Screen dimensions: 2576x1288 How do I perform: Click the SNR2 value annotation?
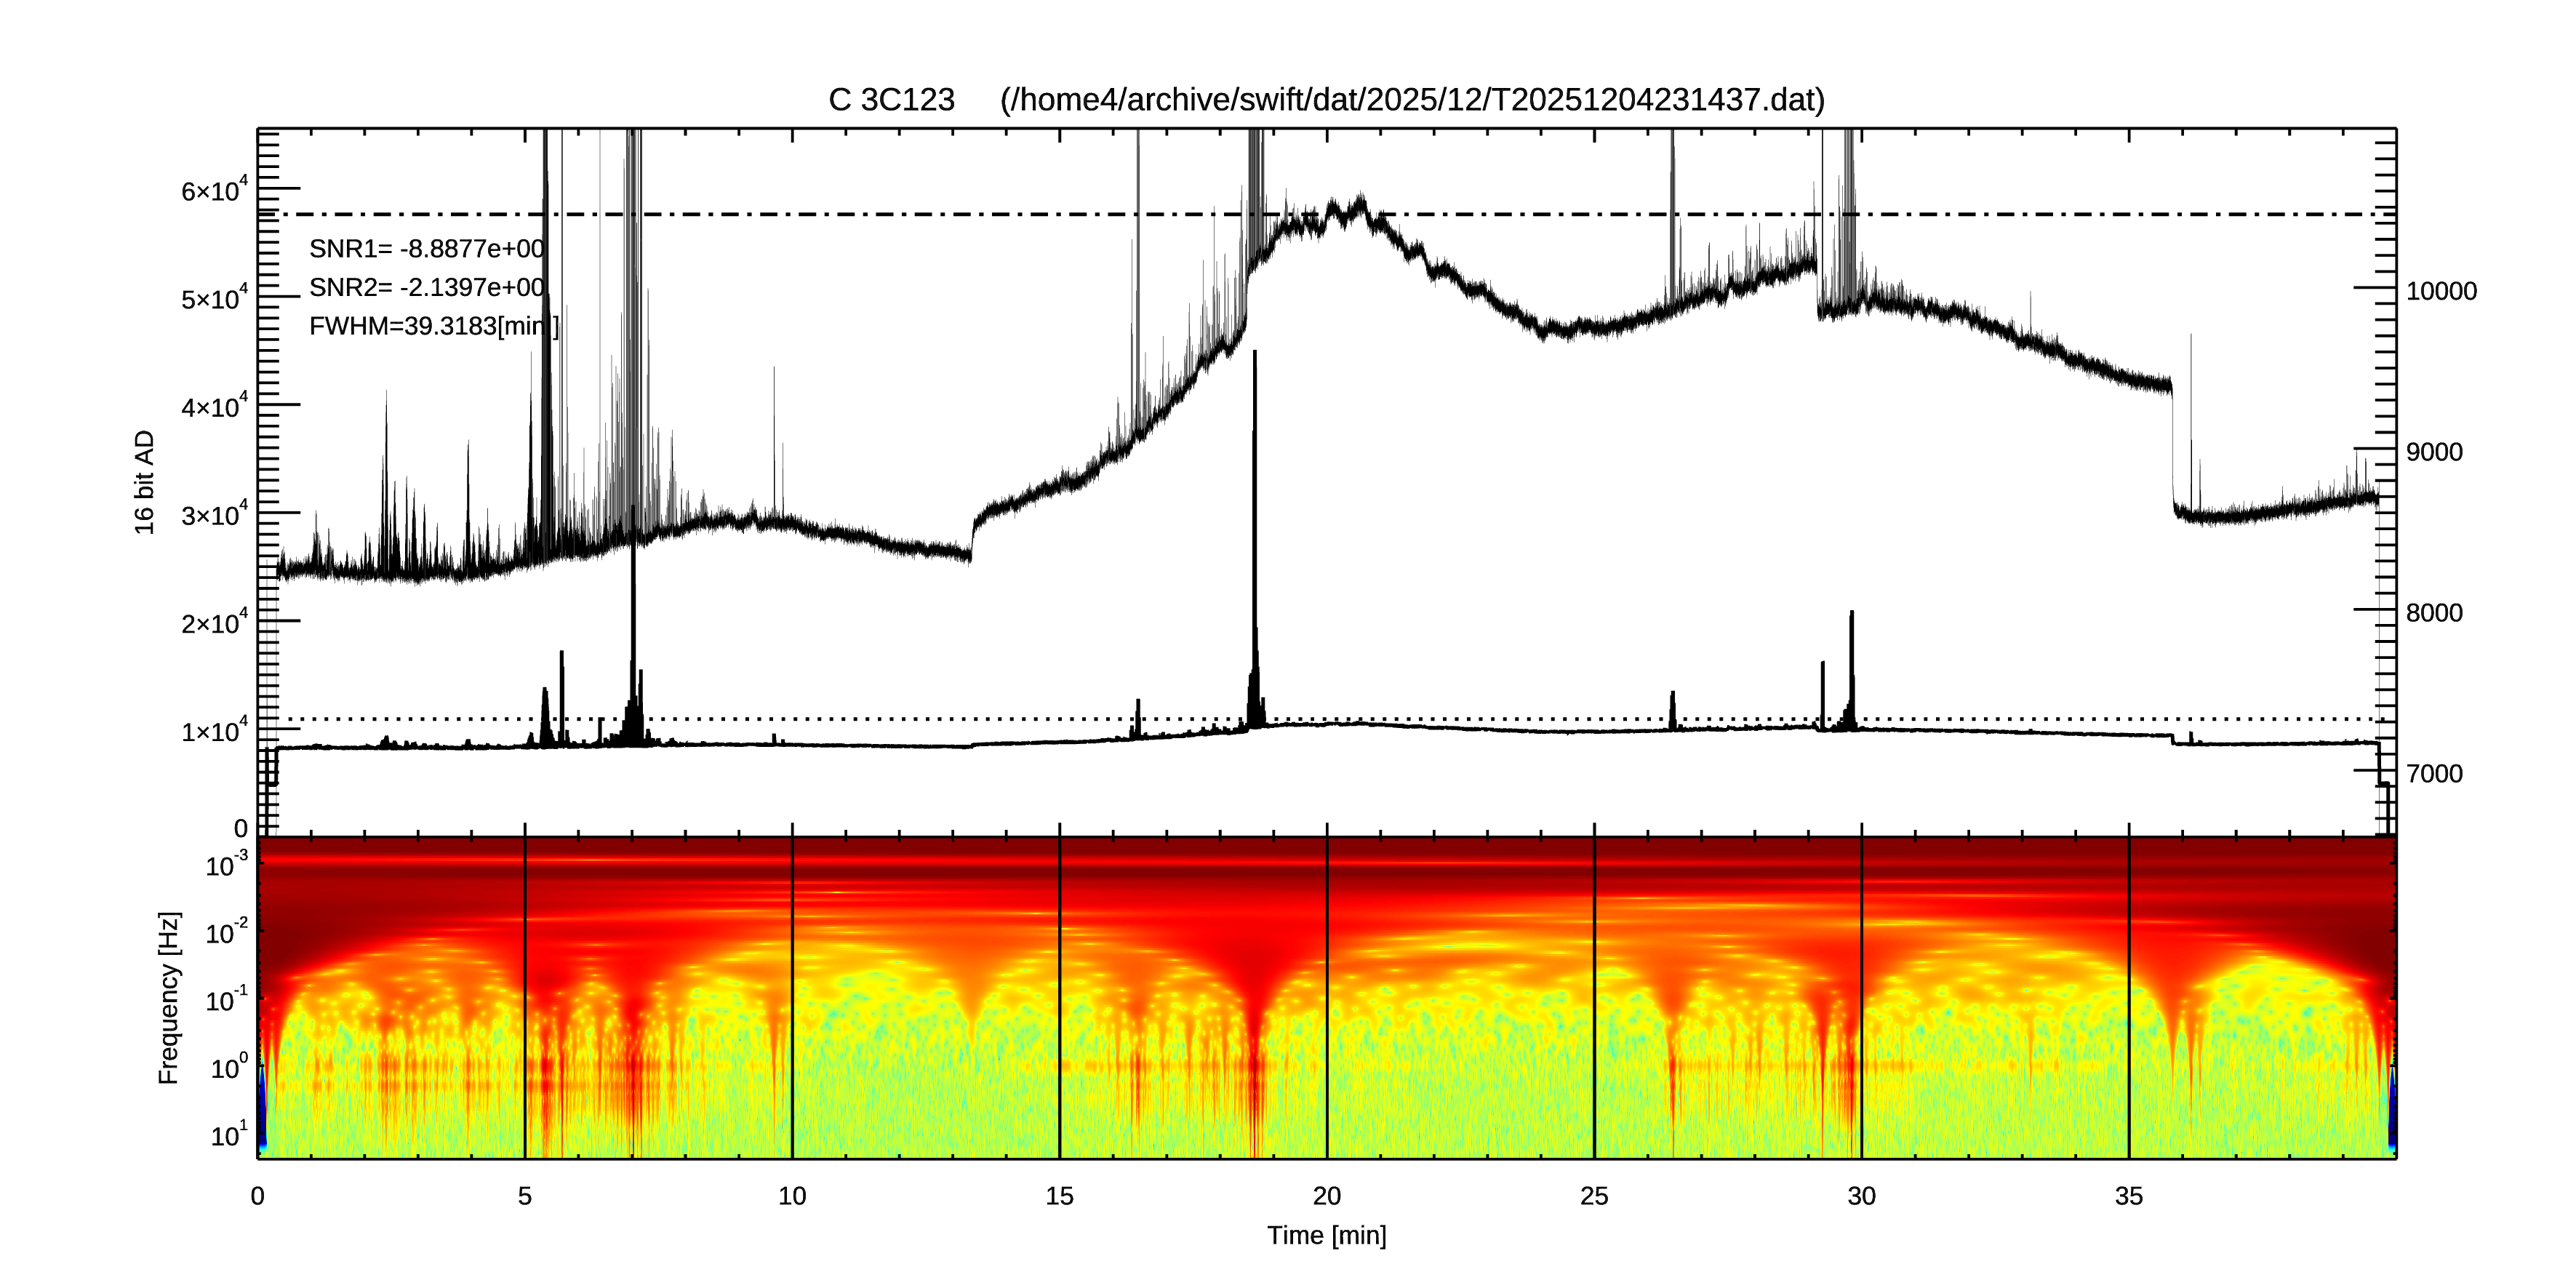[427, 288]
